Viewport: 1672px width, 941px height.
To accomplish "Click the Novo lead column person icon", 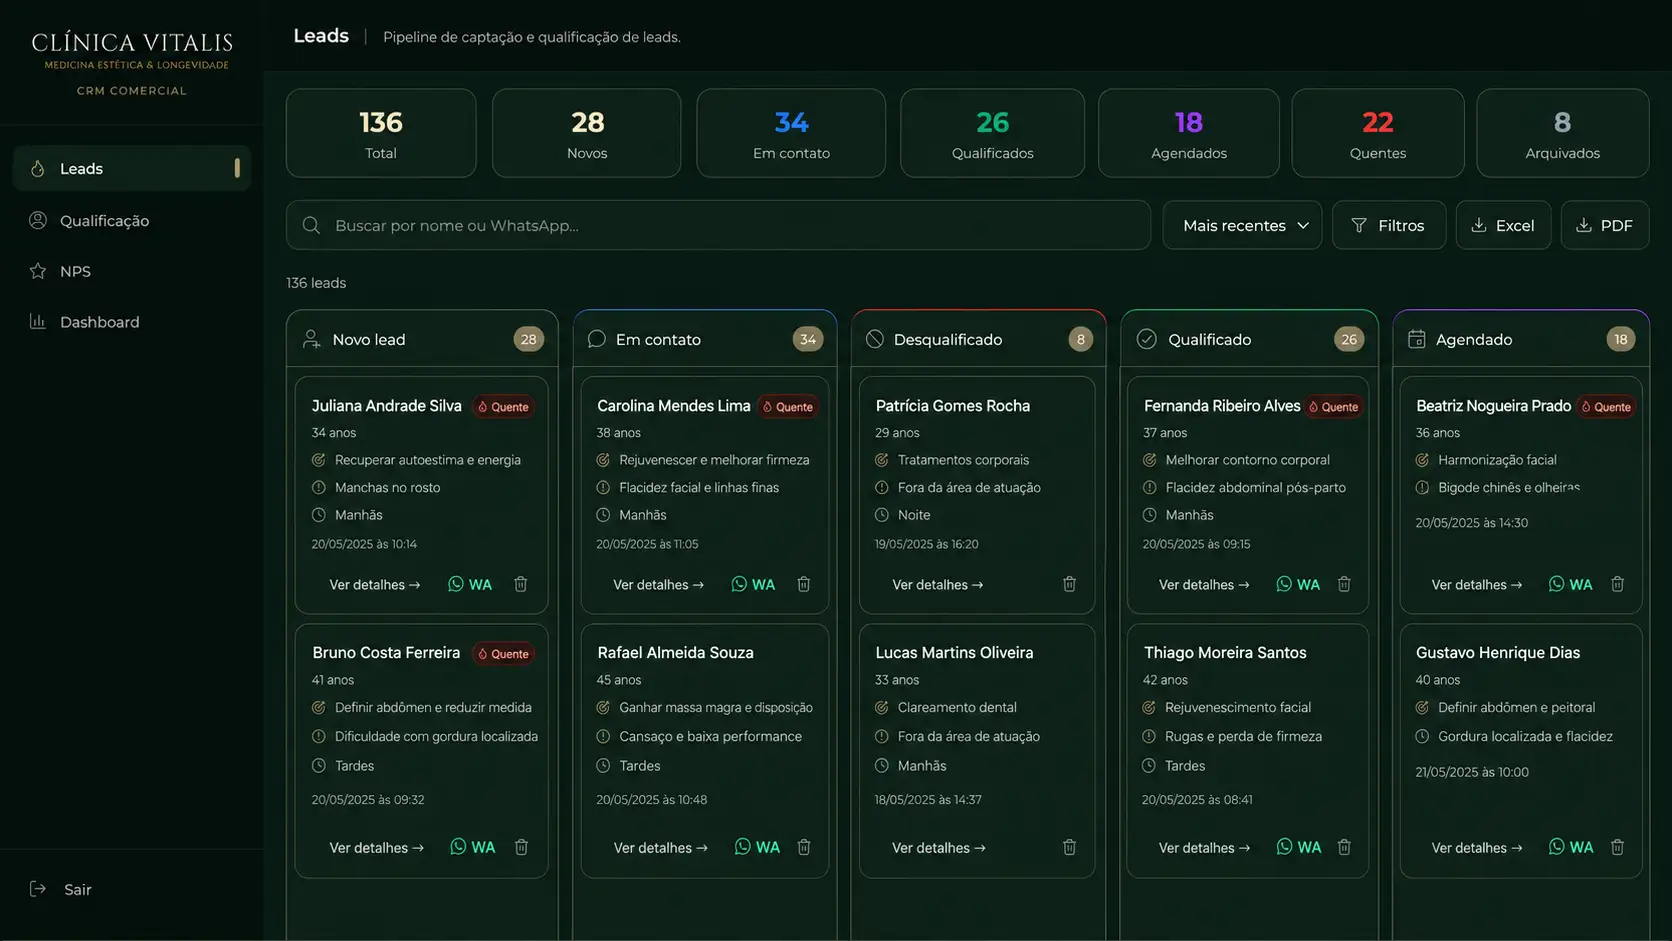I will 312,339.
